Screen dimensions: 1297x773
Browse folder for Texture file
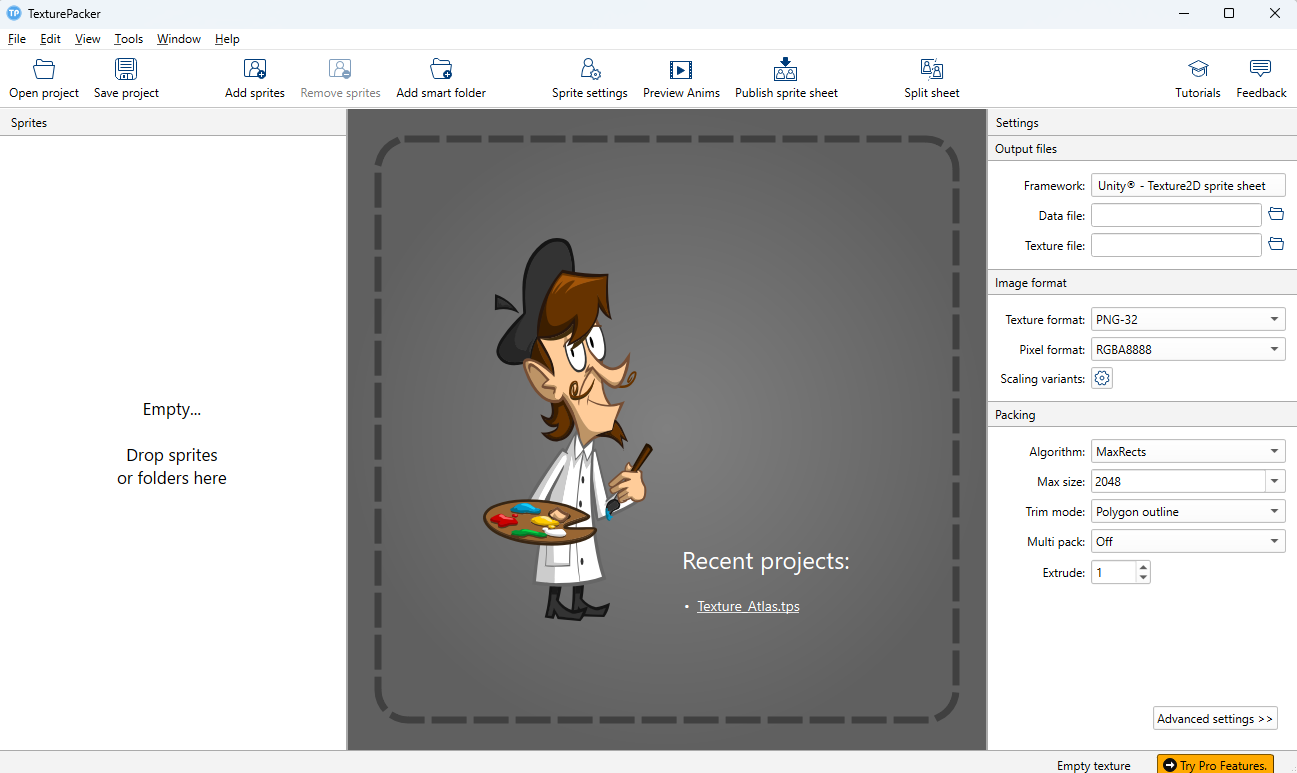pyautogui.click(x=1276, y=245)
